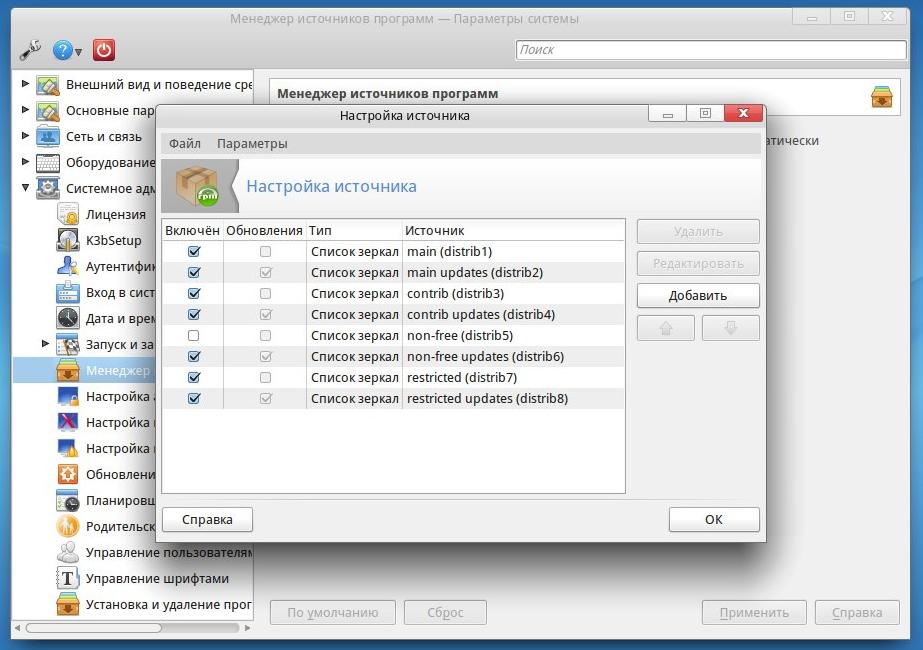Toggle Обновления checkbox for main (distrib1)

tap(265, 251)
